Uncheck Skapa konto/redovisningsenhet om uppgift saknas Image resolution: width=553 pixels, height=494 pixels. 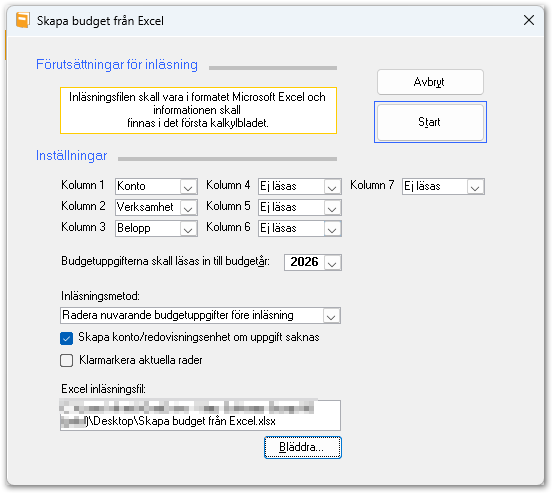click(66, 338)
